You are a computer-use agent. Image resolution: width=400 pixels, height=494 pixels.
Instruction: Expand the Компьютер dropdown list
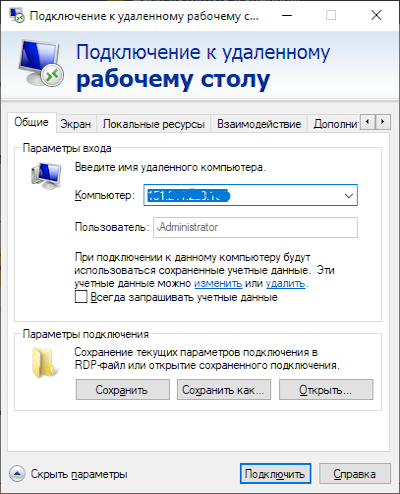tap(349, 195)
